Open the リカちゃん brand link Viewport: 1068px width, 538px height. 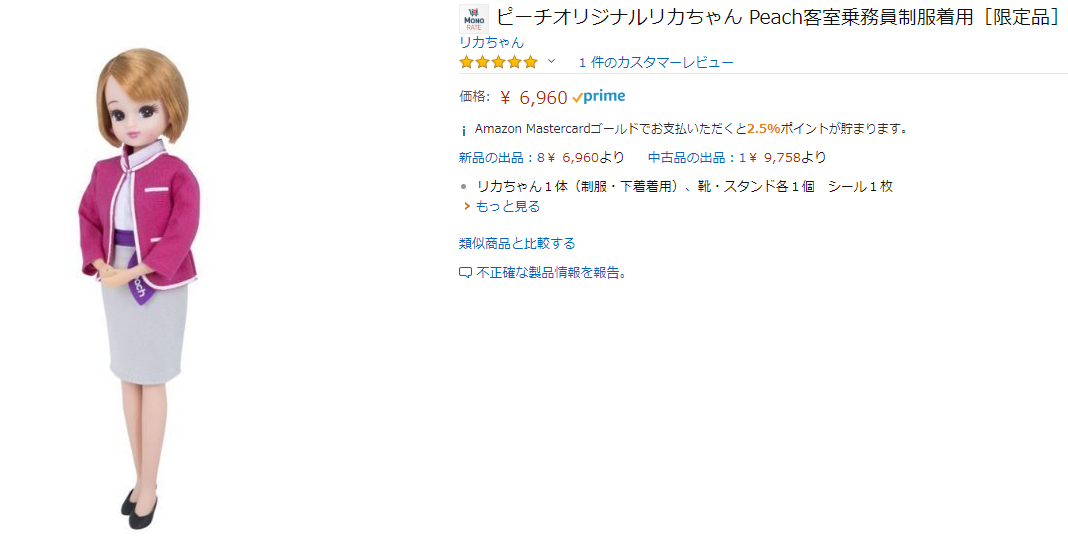tap(491, 42)
